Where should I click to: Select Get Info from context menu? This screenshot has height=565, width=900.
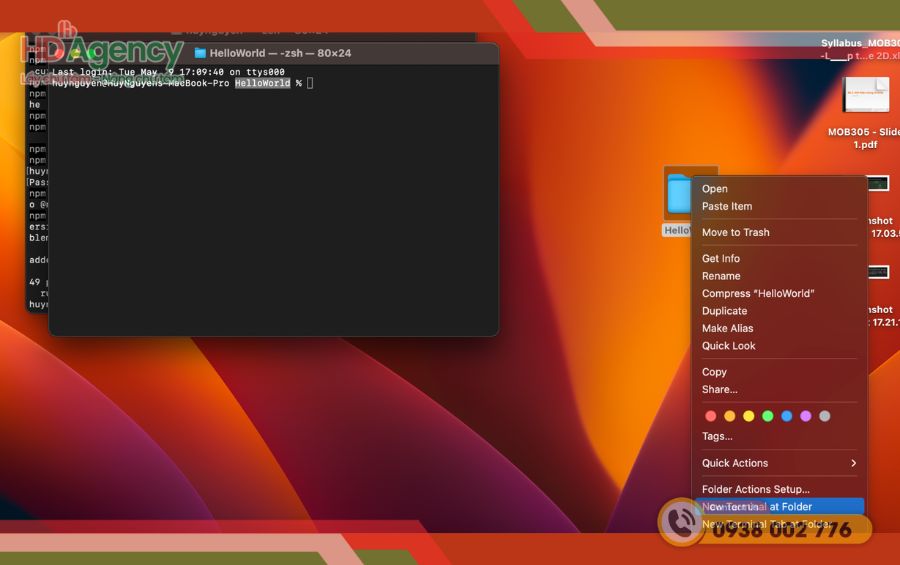(721, 259)
